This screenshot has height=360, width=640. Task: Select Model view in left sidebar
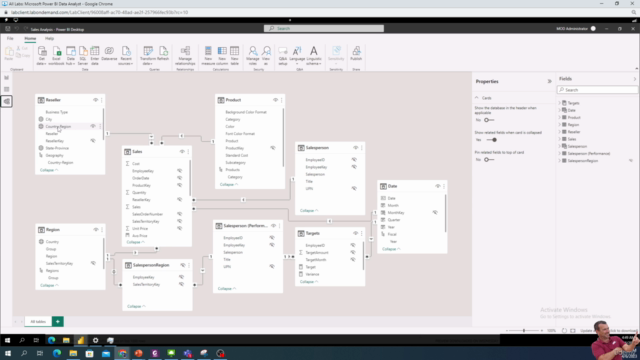click(7, 101)
